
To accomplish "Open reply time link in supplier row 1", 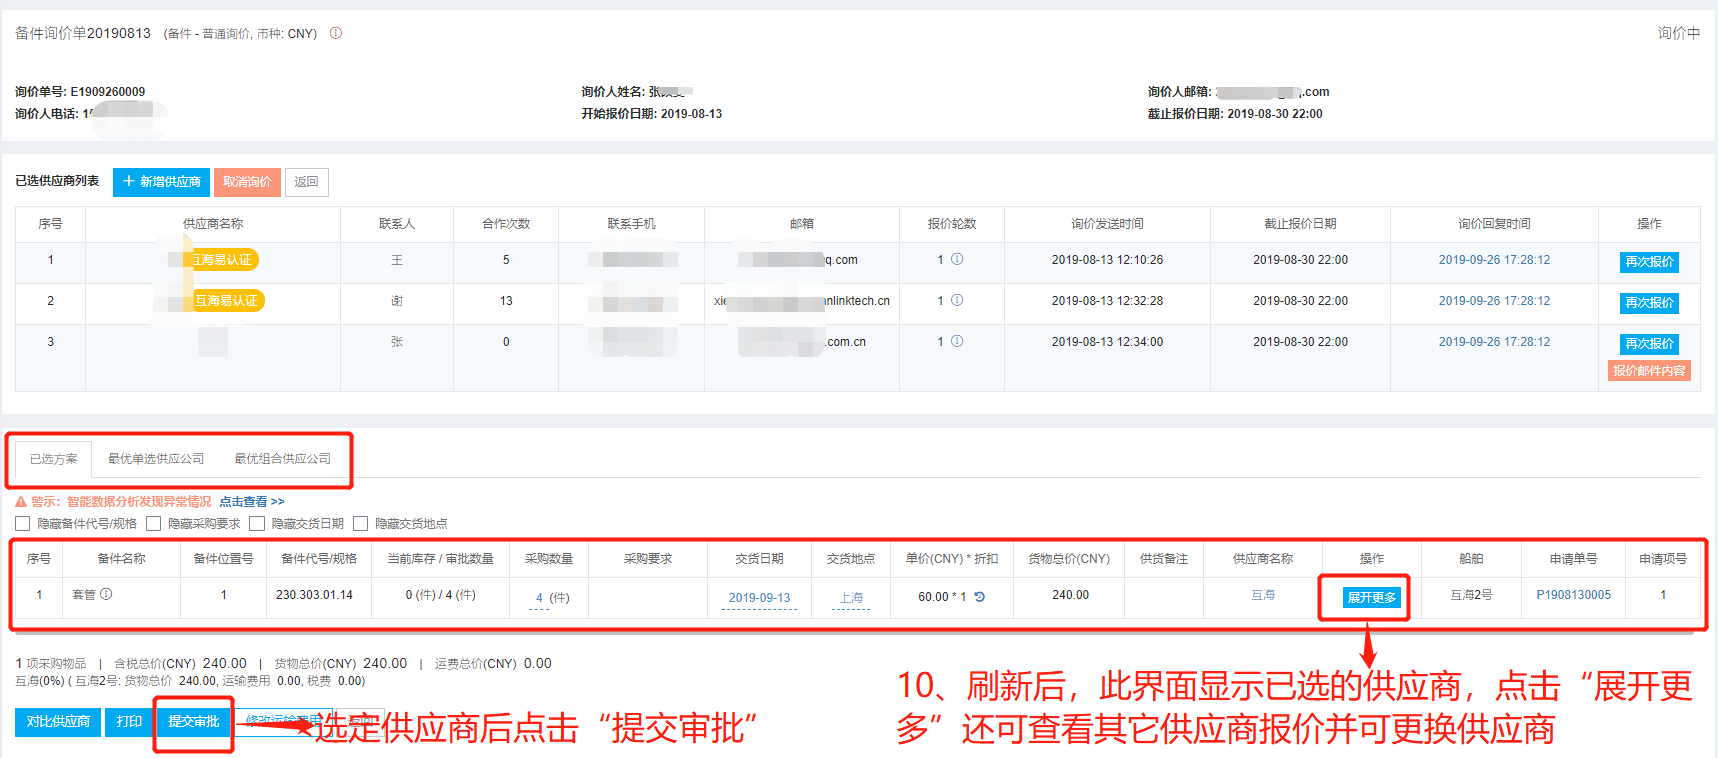I will (x=1494, y=260).
